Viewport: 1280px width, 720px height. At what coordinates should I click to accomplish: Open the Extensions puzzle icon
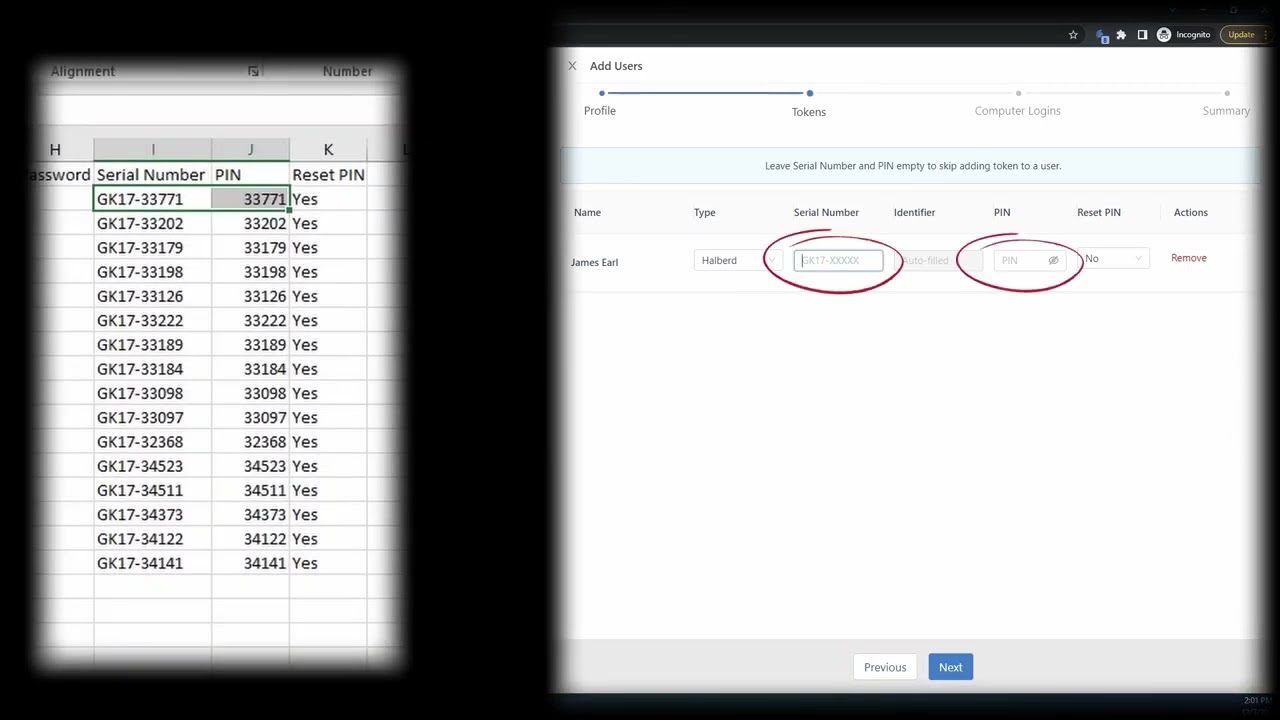click(1121, 35)
